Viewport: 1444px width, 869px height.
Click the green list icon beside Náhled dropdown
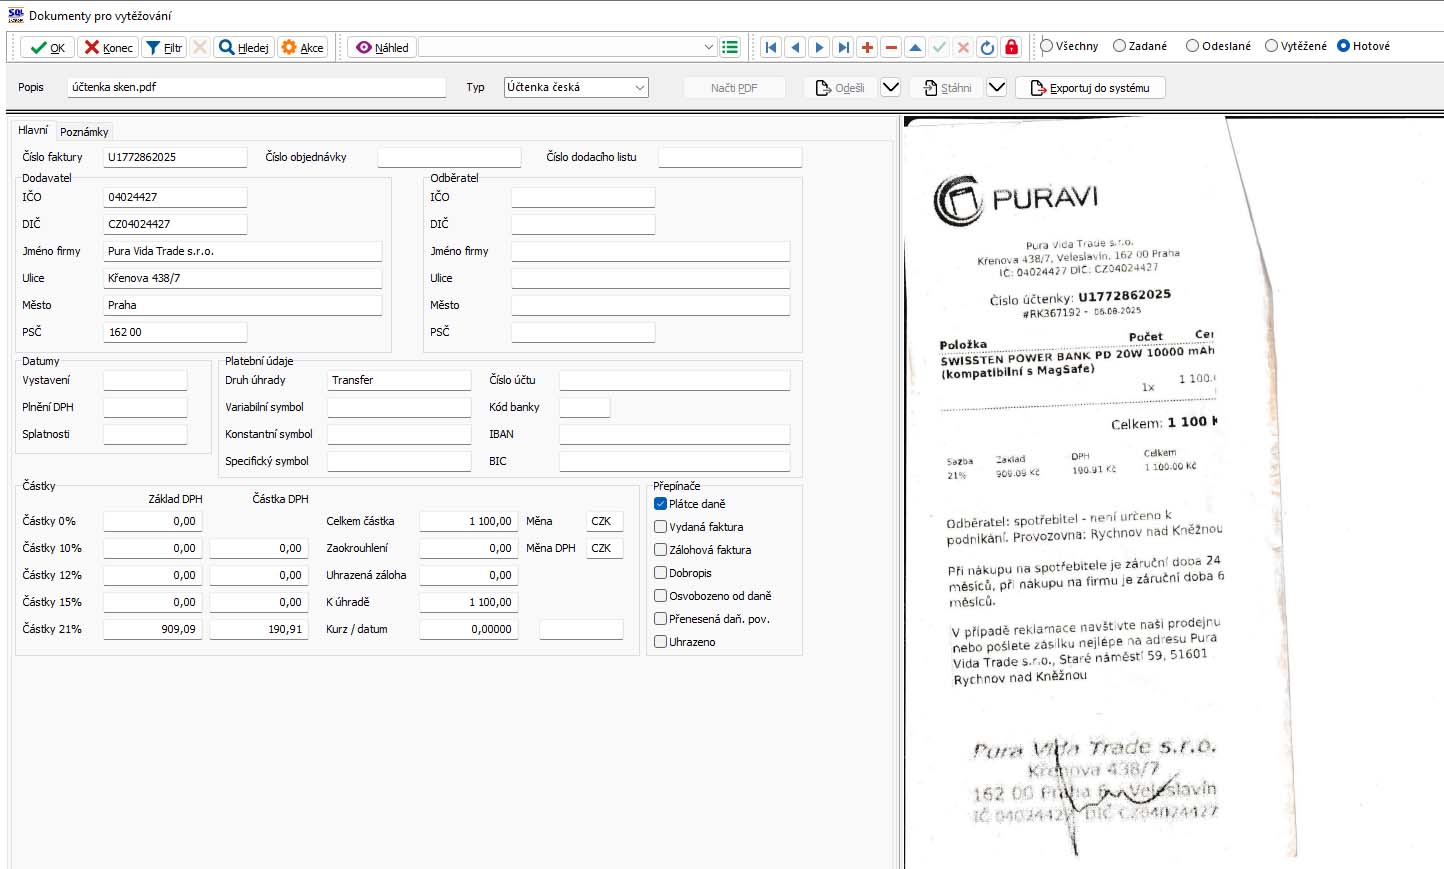730,47
